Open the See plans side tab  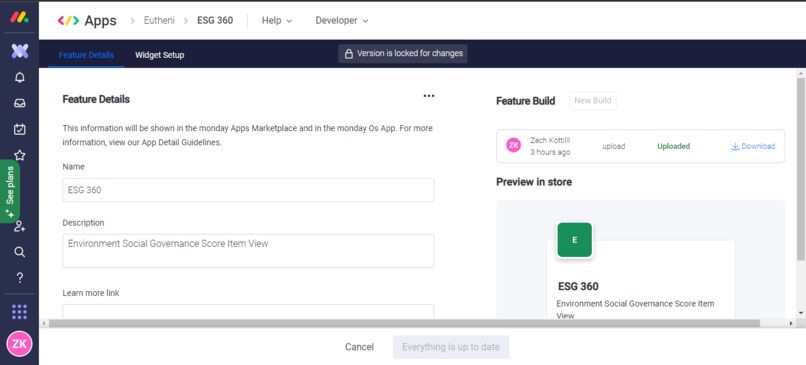(10, 191)
